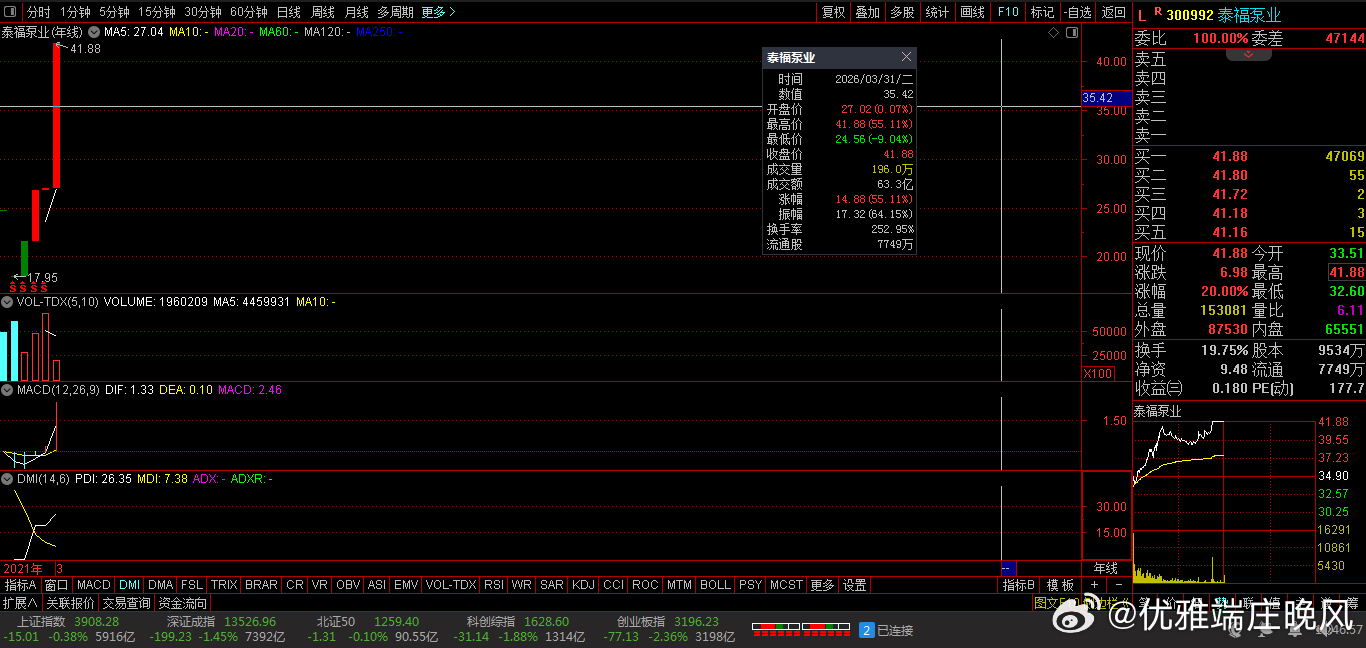Viewport: 1366px width, 648px height.
Task: Select VOL-TDX indicator tab in bottom bar
Action: [x=451, y=585]
